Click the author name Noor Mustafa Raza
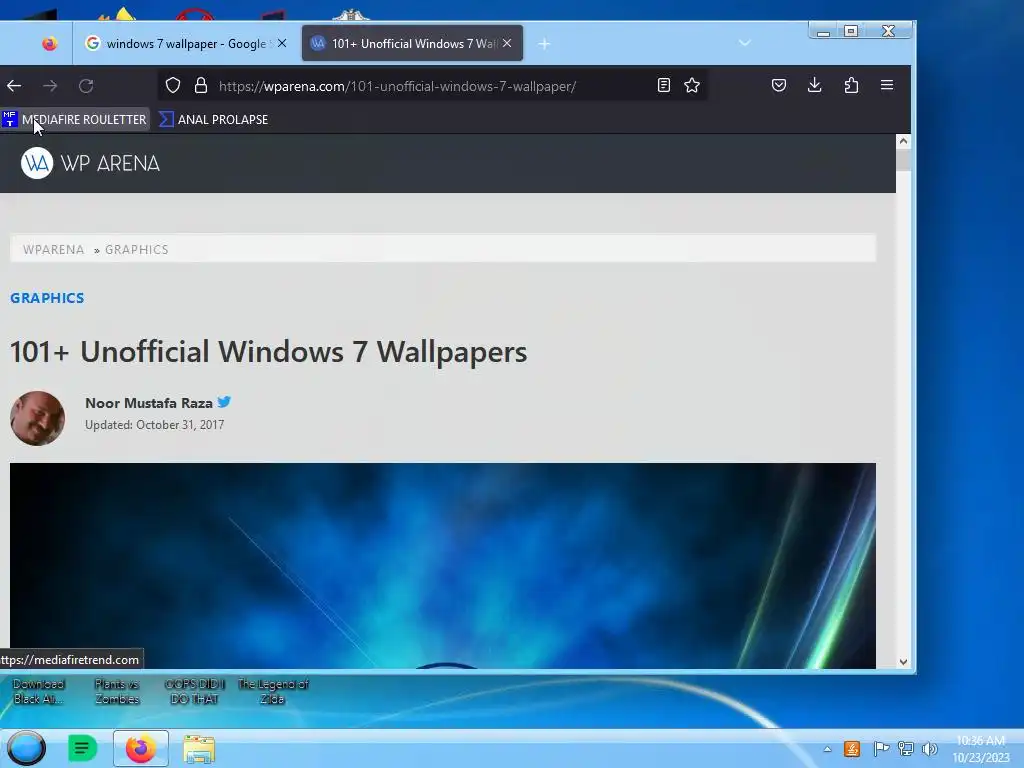This screenshot has height=768, width=1024. point(149,403)
